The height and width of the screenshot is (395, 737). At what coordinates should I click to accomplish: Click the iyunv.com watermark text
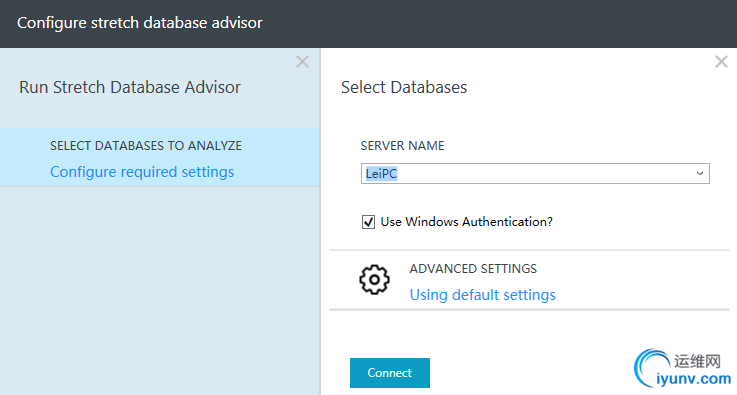pos(694,379)
